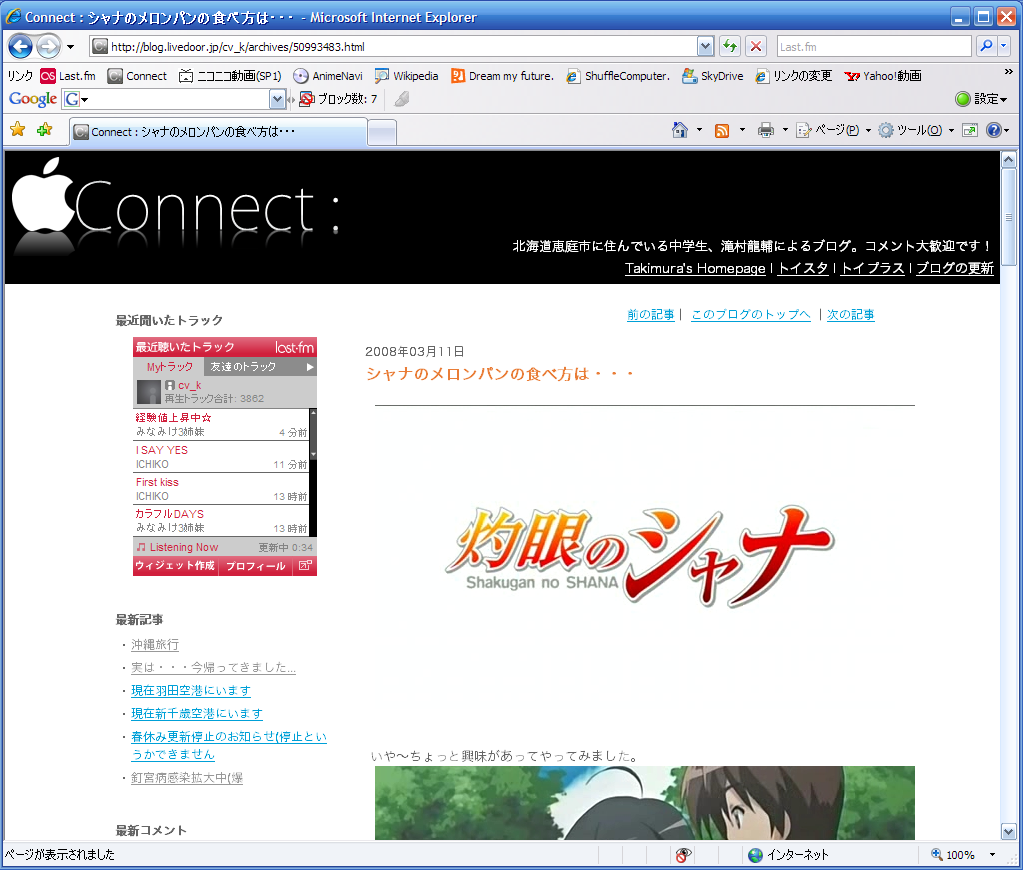Viewport: 1023px width, 870px height.
Task: Open Dream my future. links favorite
Action: tap(502, 76)
